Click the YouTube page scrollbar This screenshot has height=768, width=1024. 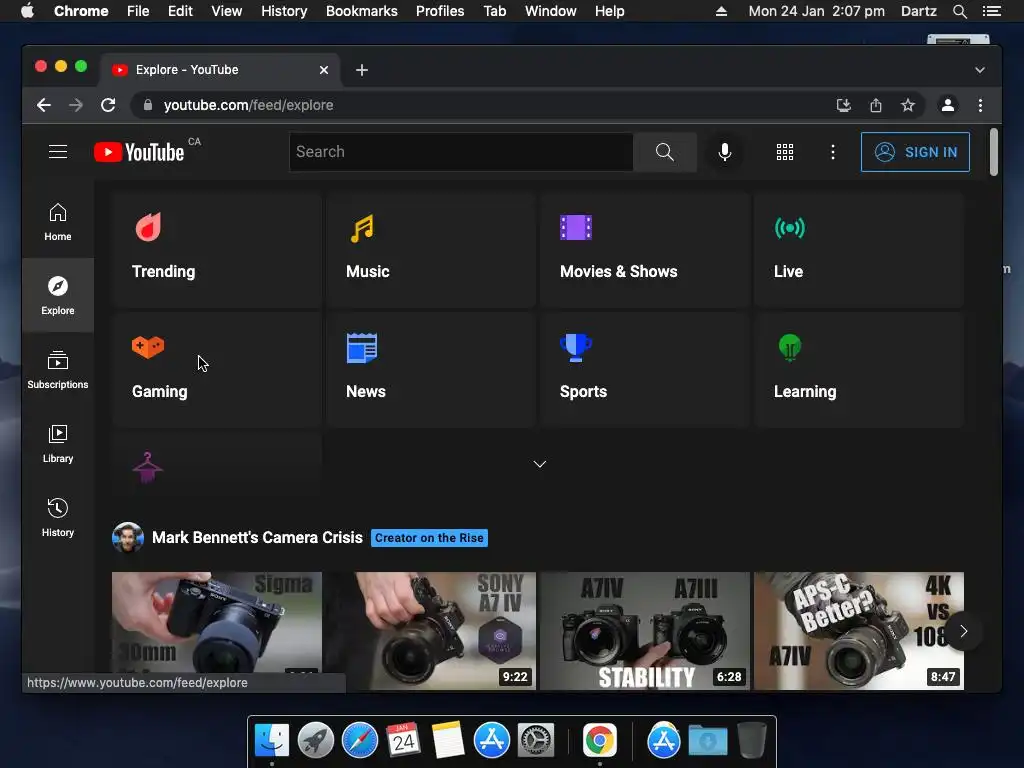993,152
